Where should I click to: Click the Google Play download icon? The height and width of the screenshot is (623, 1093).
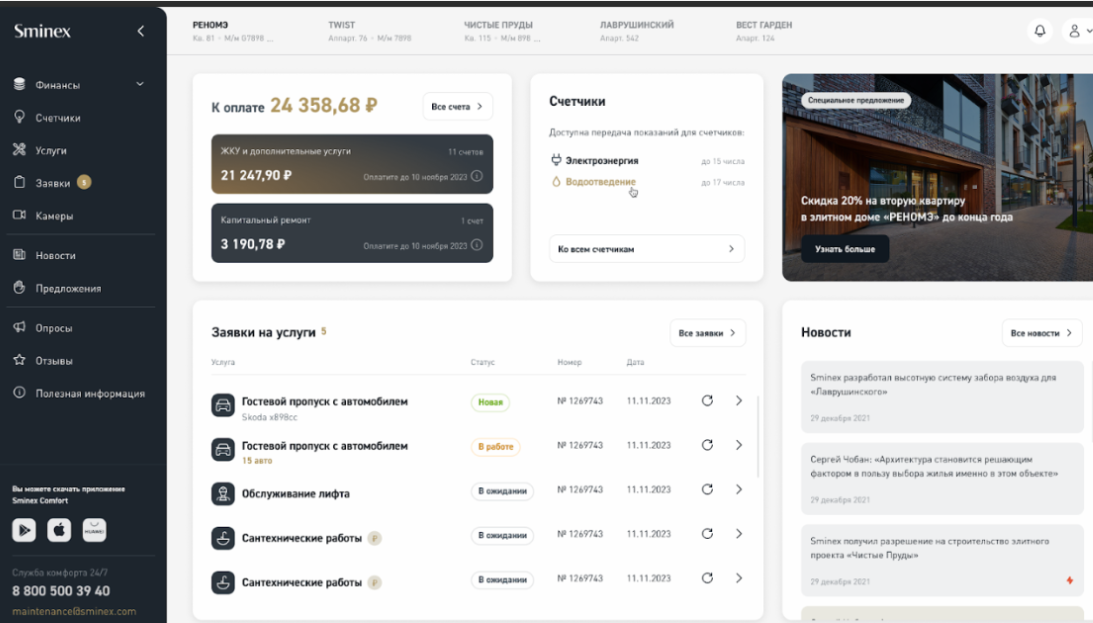click(x=24, y=529)
